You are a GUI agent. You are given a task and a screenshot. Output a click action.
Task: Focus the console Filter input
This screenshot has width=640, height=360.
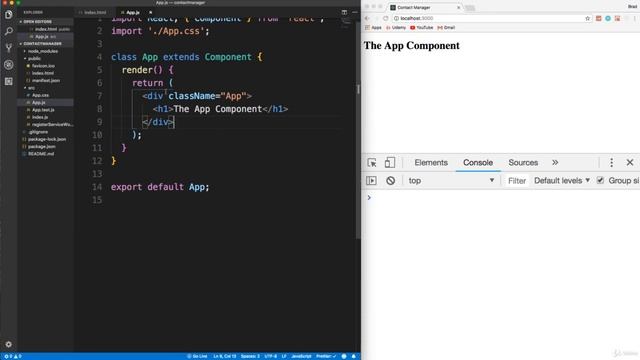pos(517,180)
